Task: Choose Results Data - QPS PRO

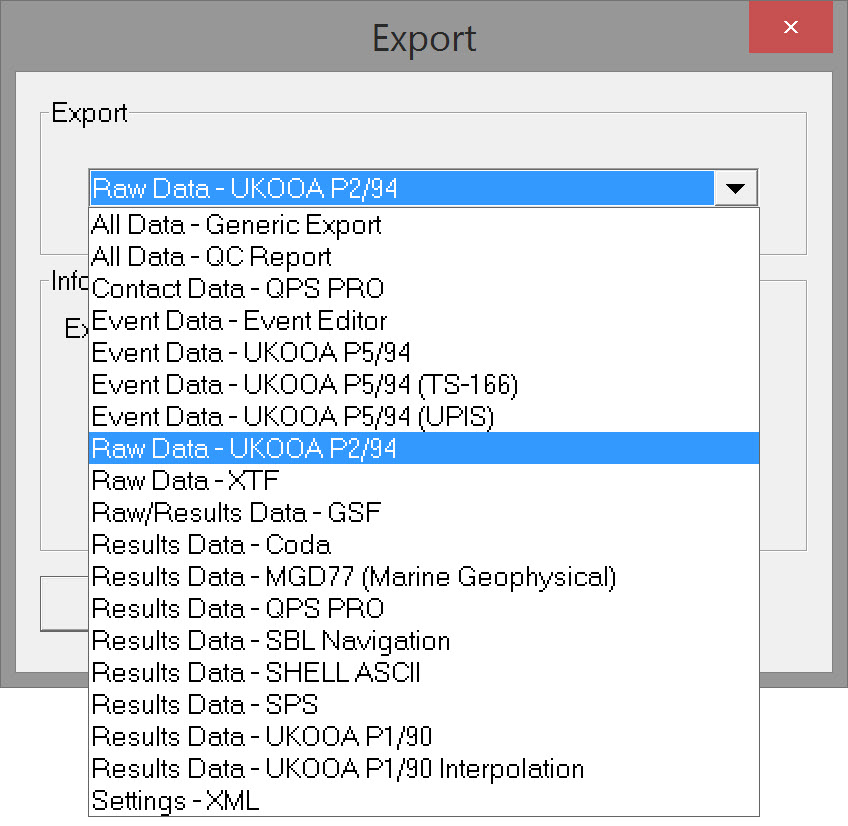Action: pyautogui.click(x=238, y=609)
